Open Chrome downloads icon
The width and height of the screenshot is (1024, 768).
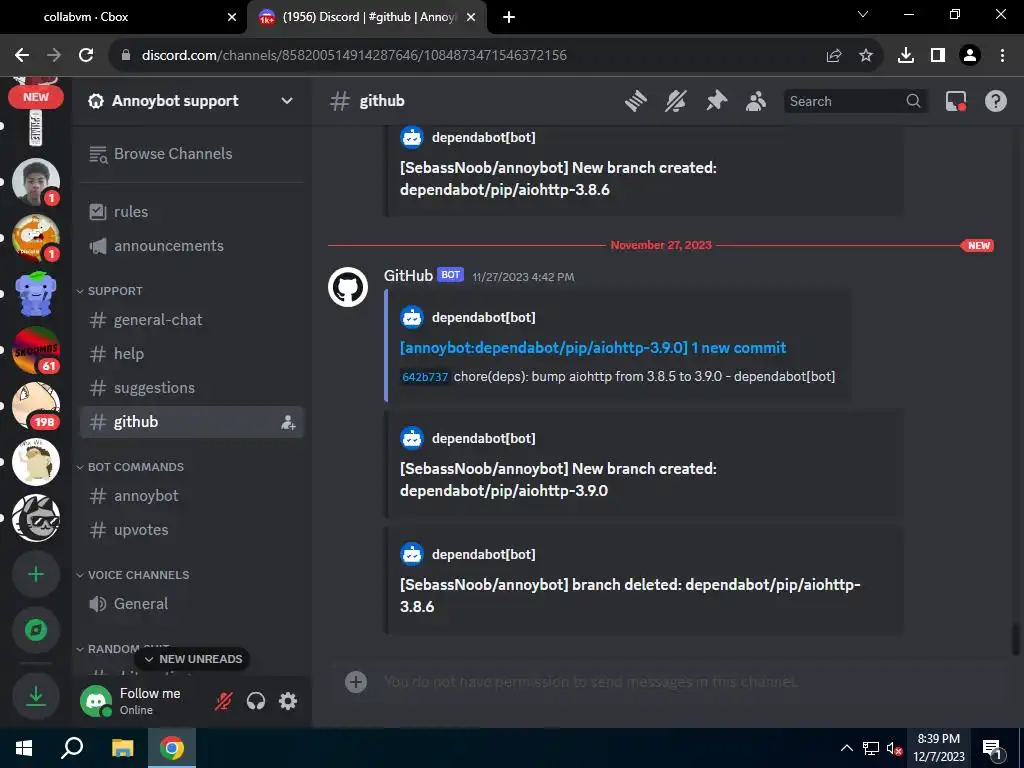point(906,56)
